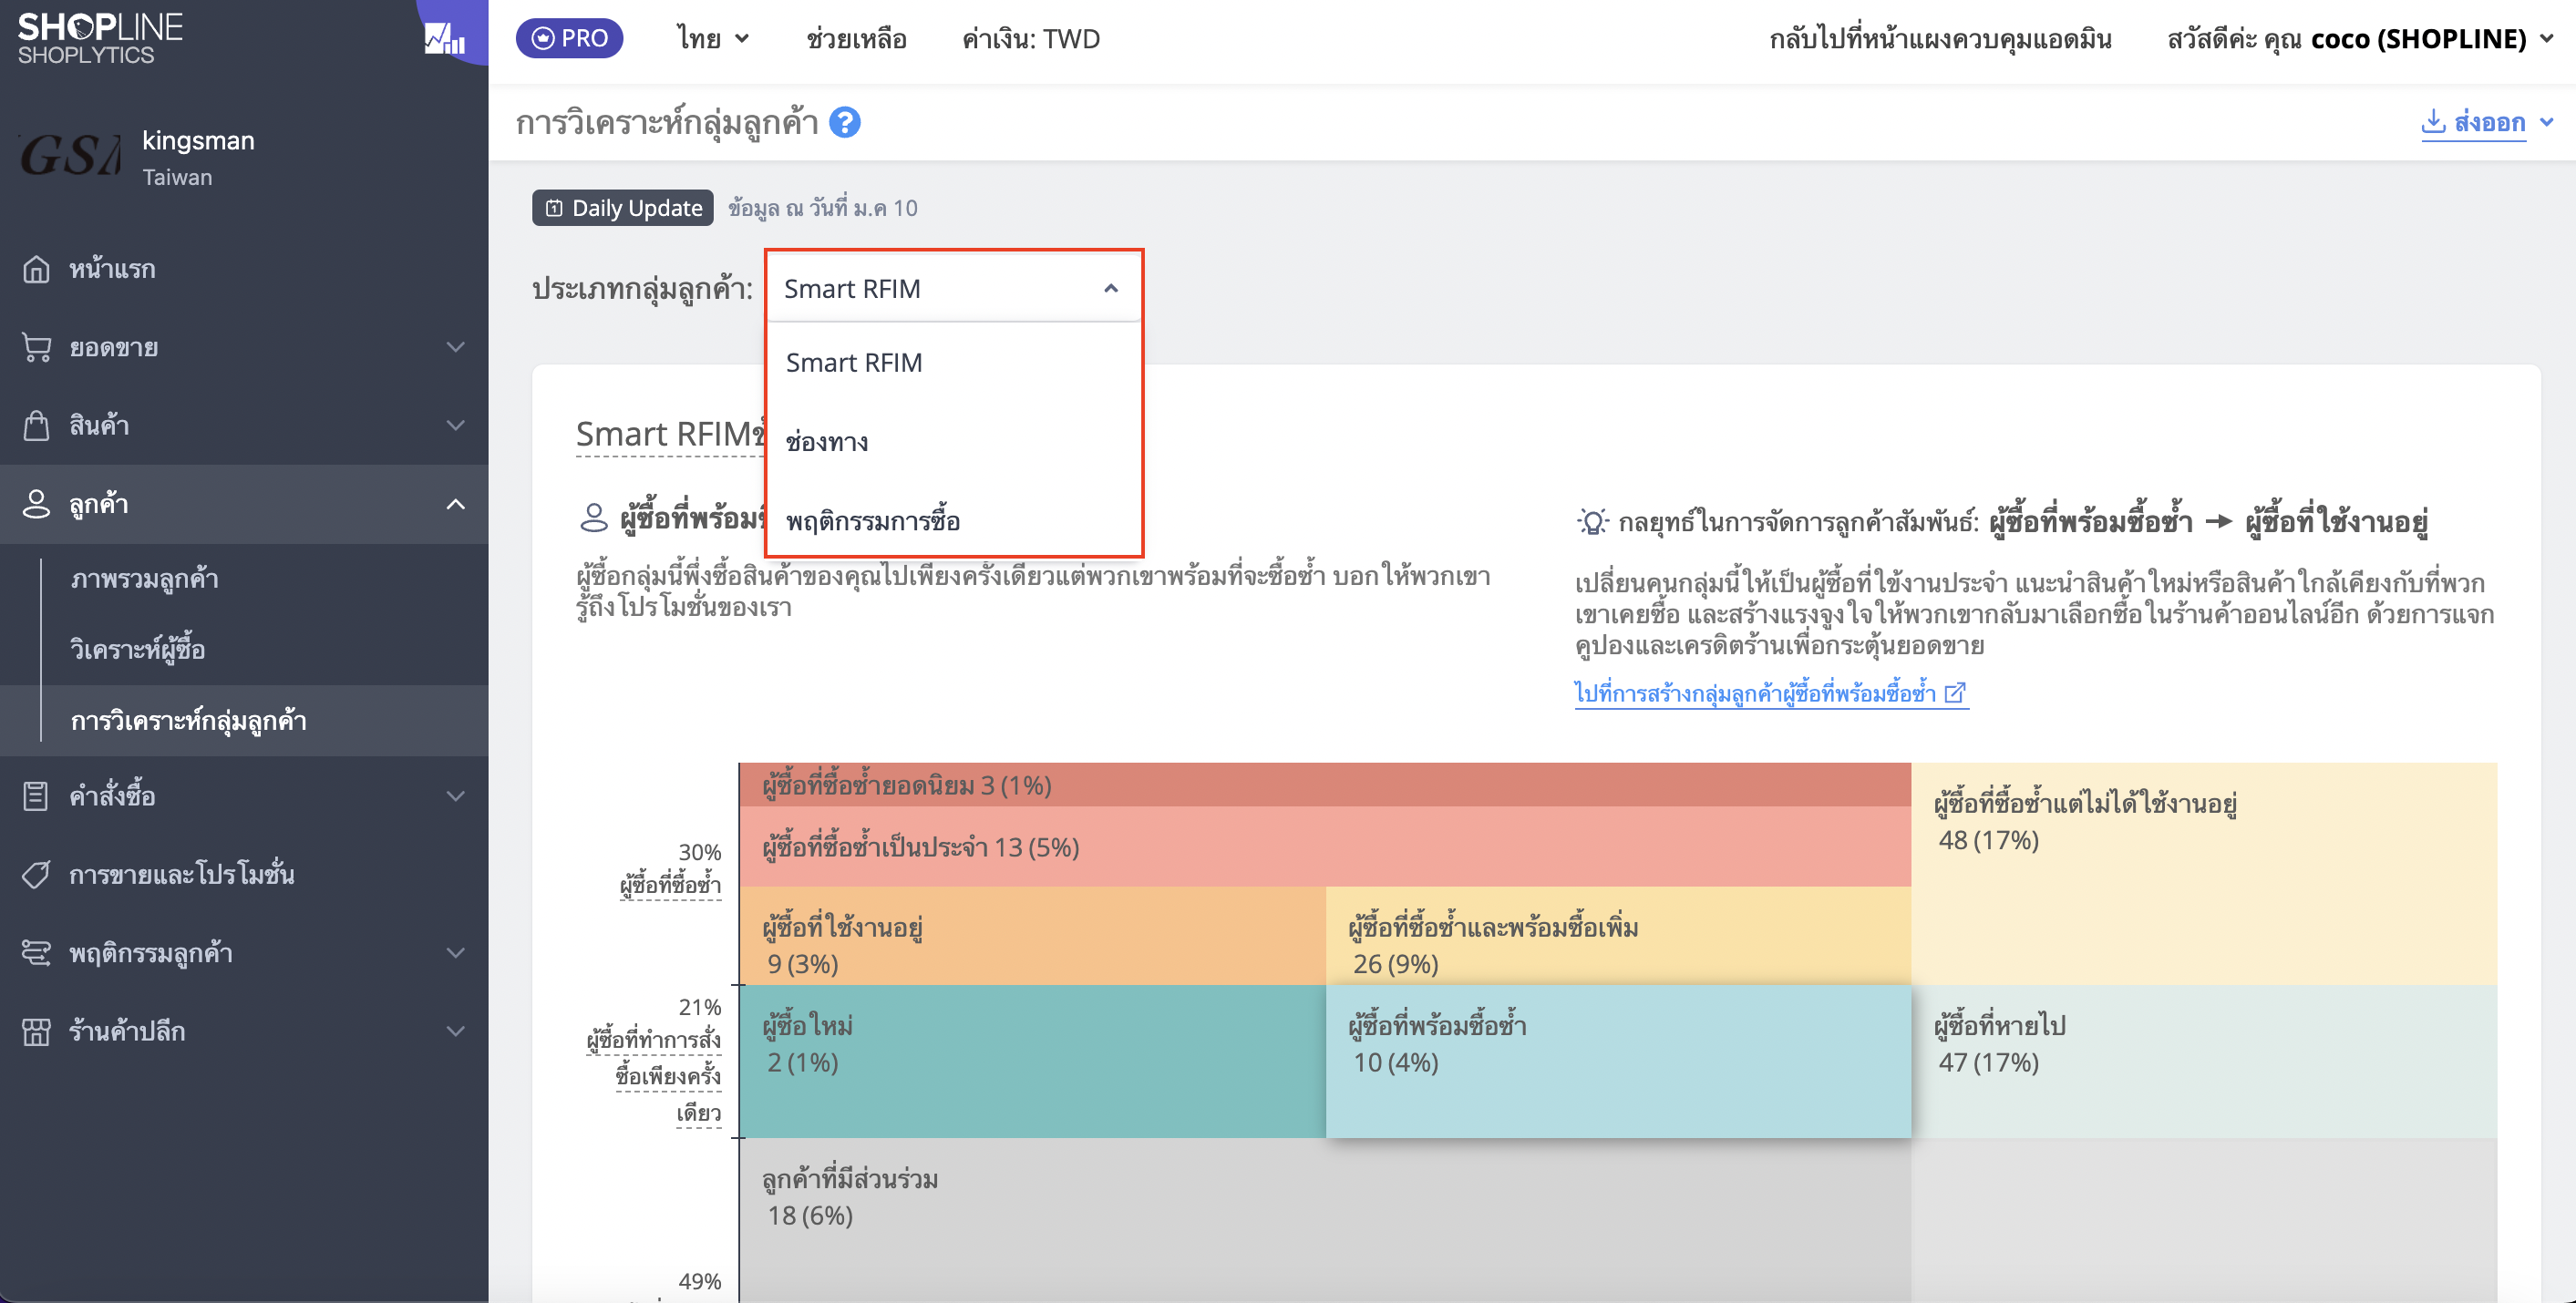Click the PRO badge button
This screenshot has width=2576, height=1303.
pyautogui.click(x=569, y=39)
